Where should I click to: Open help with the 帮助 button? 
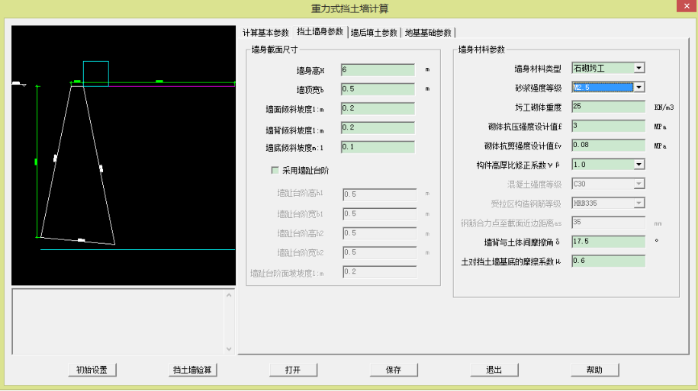[x=595, y=370]
